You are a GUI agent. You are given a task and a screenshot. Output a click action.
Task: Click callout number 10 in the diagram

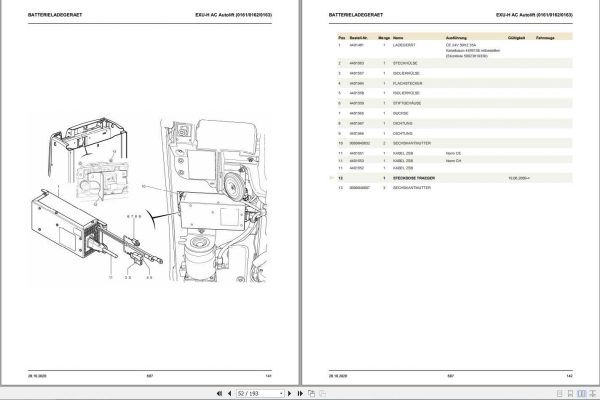click(x=143, y=186)
